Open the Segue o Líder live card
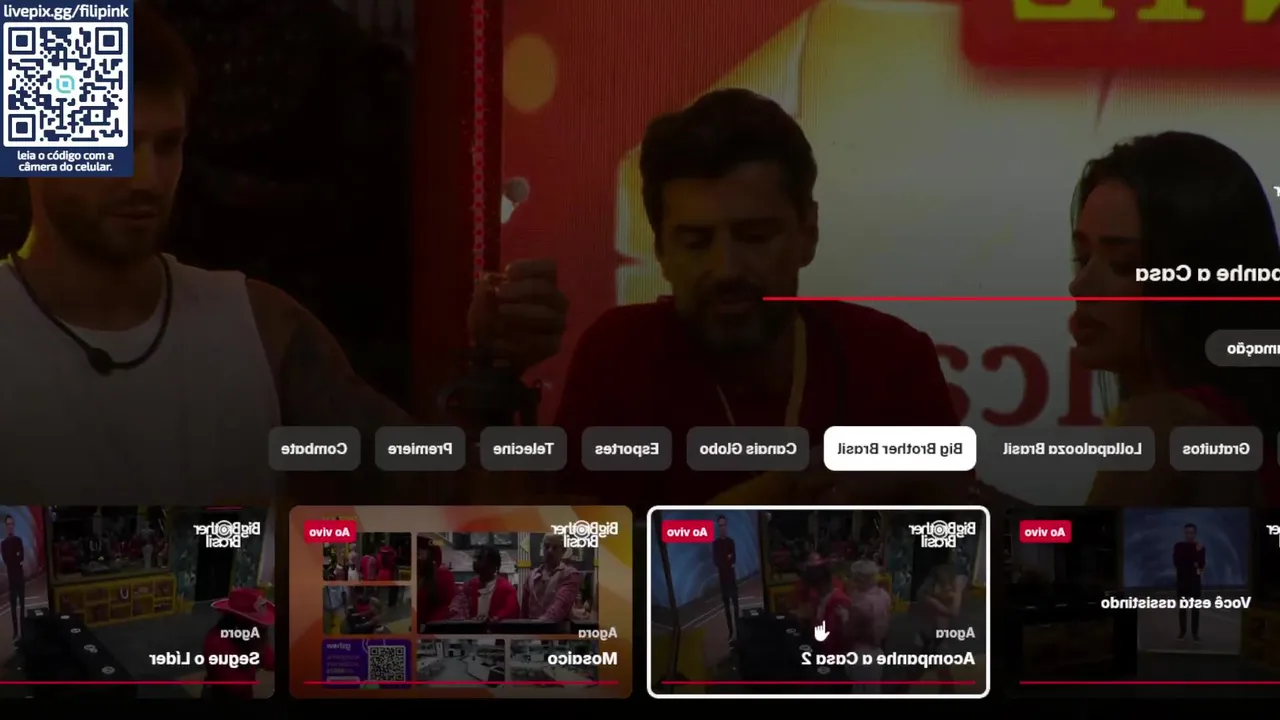This screenshot has height=720, width=1280. [137, 601]
